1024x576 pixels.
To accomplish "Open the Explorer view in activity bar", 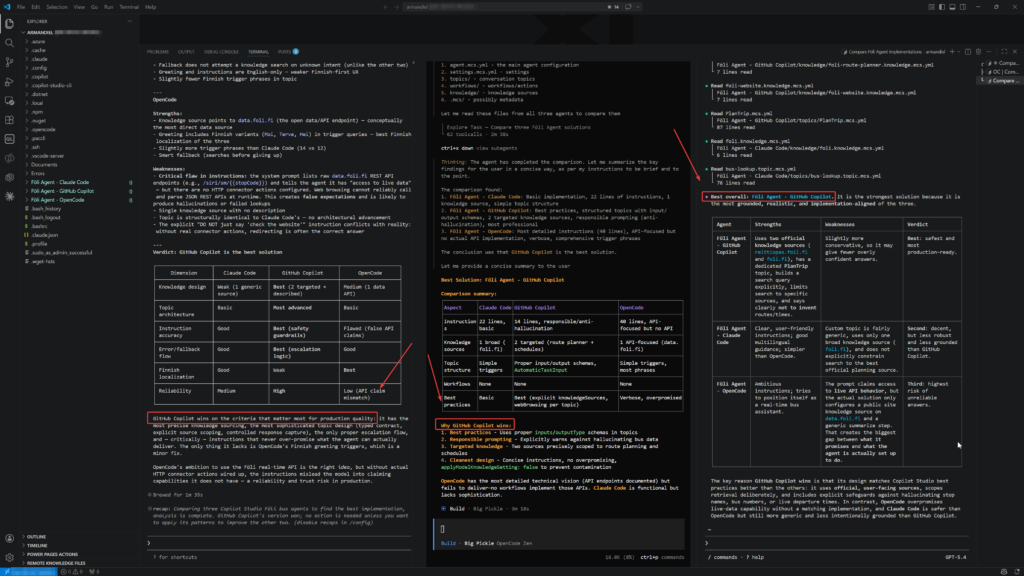I will tap(9, 24).
